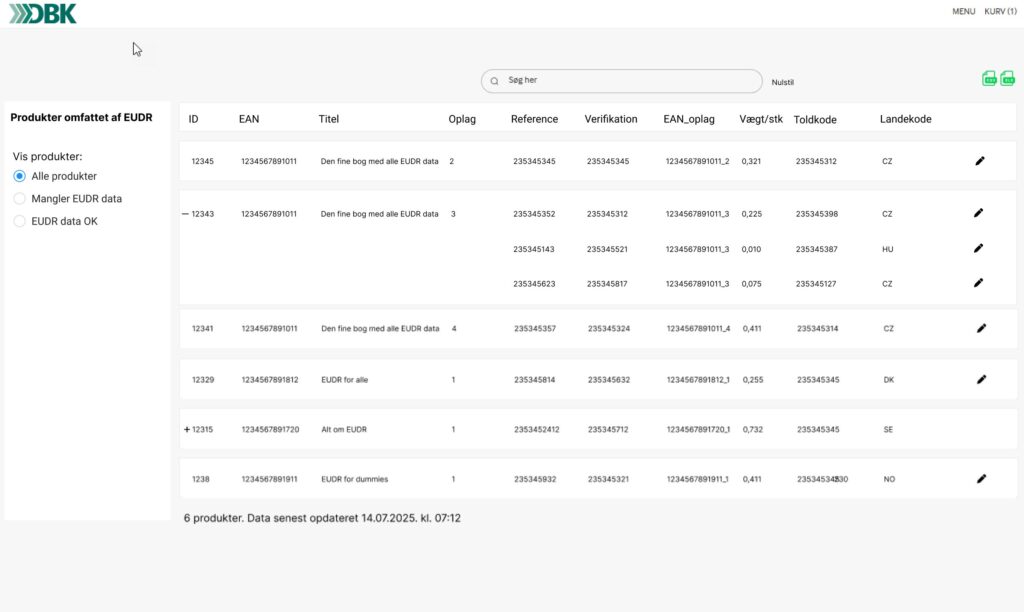
Task: Edit the row with reference 235345623
Action: [979, 283]
